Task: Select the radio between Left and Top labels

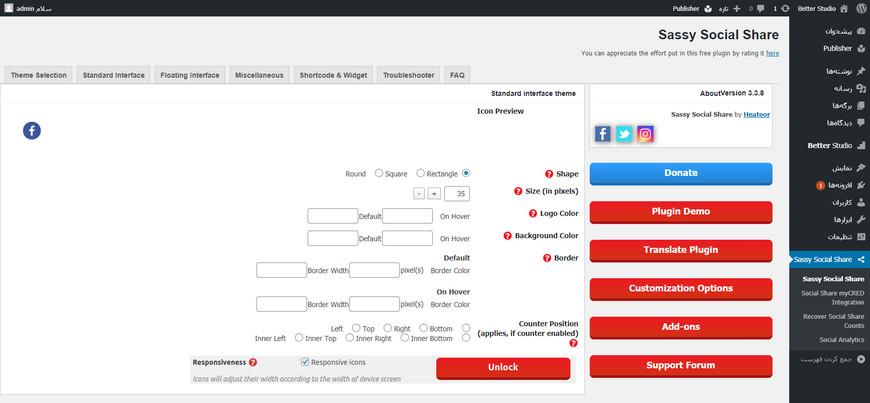Action: tap(356, 328)
